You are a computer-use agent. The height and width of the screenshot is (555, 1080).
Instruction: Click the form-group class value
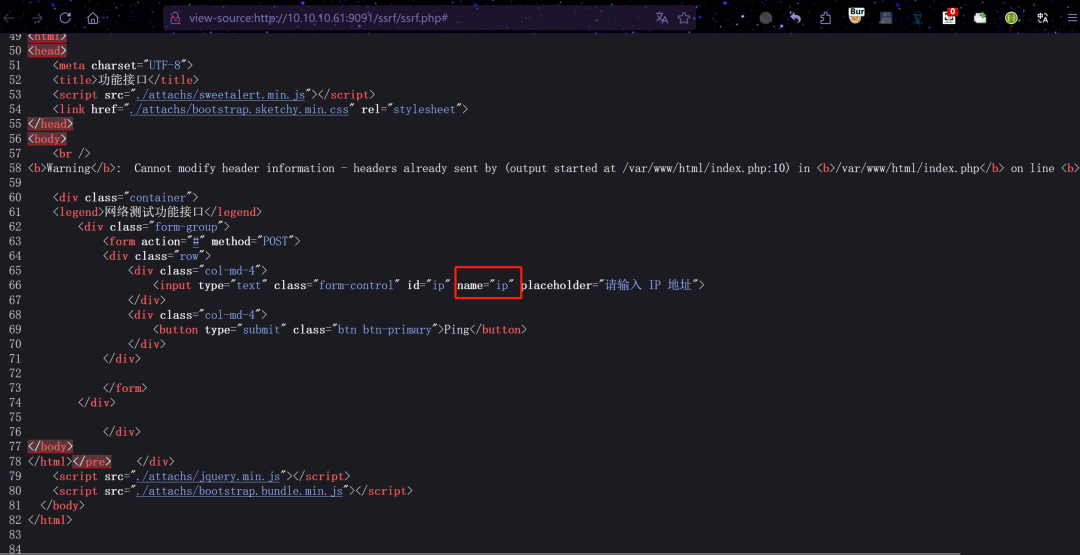[186, 227]
